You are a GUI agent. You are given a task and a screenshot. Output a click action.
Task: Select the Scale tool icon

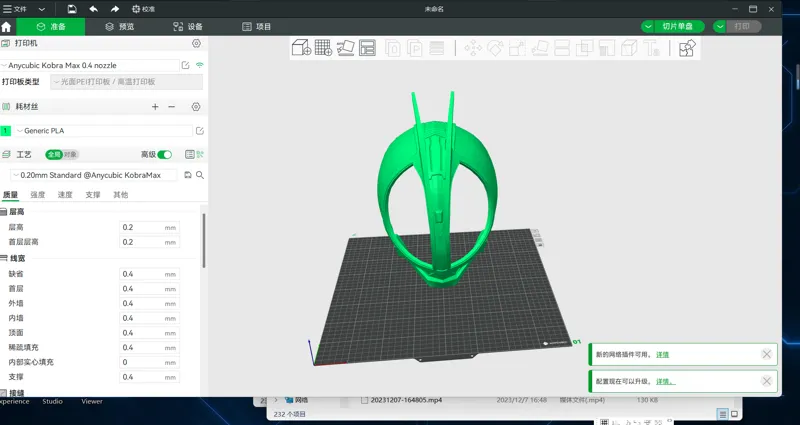click(x=517, y=48)
